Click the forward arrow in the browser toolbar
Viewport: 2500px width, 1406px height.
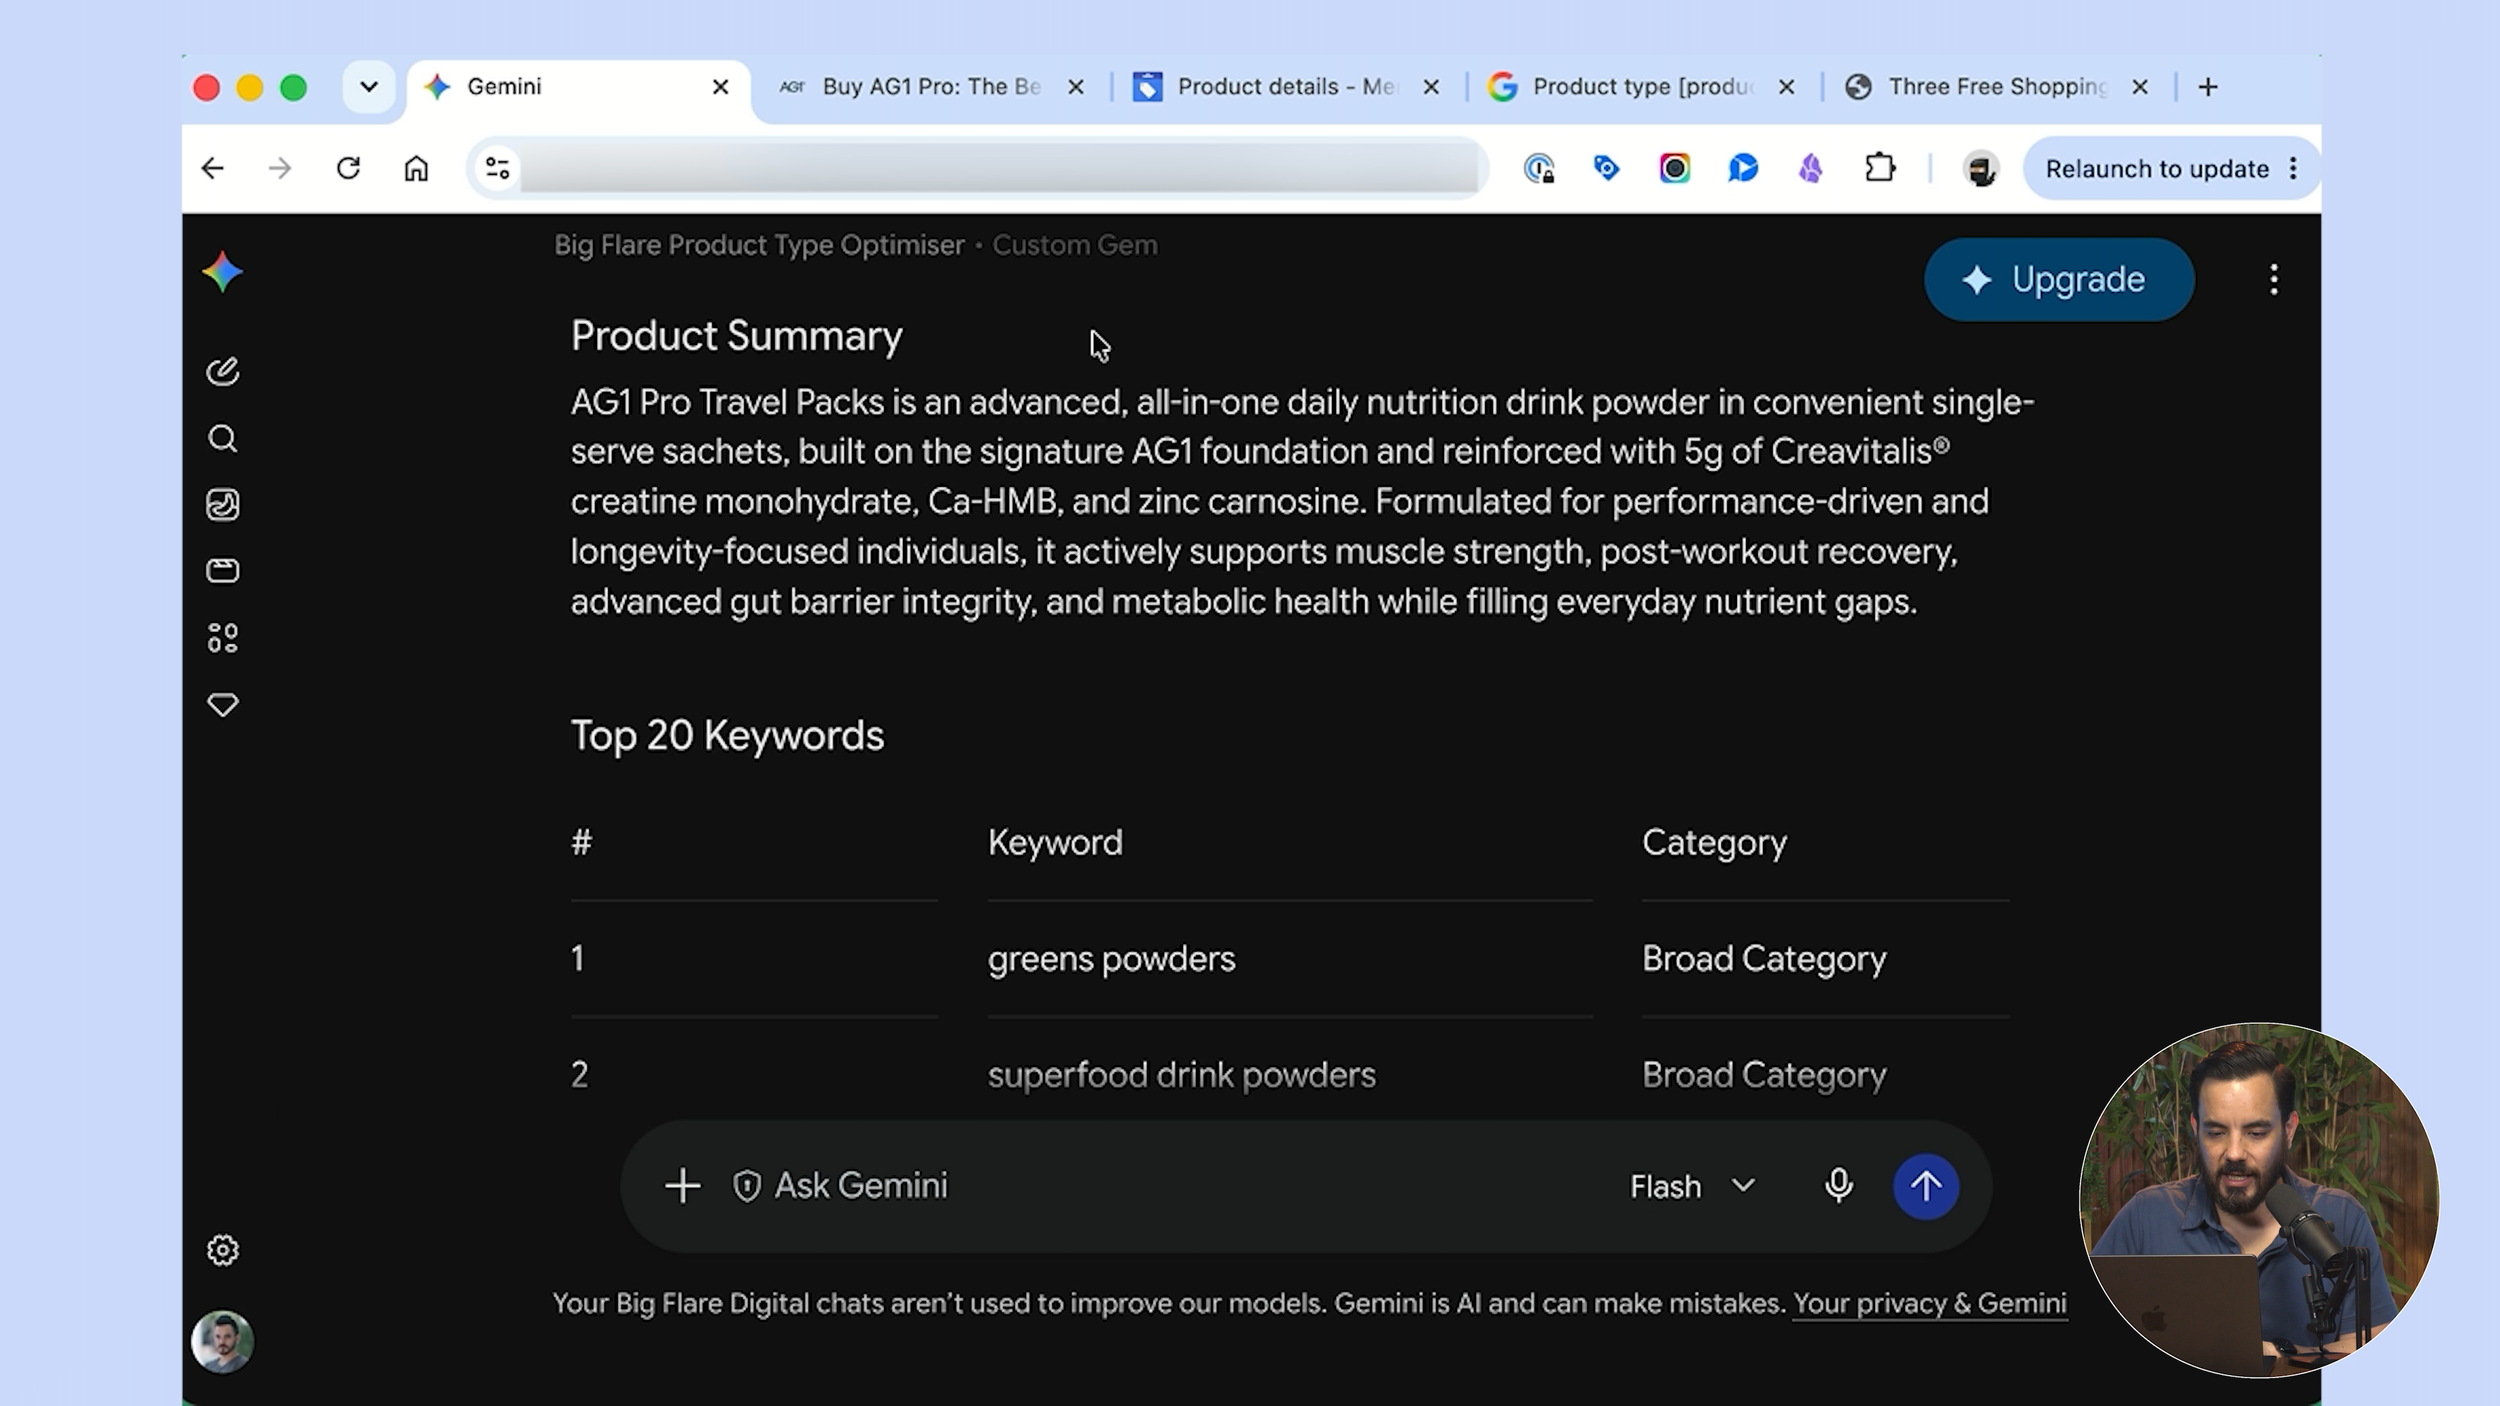click(280, 168)
